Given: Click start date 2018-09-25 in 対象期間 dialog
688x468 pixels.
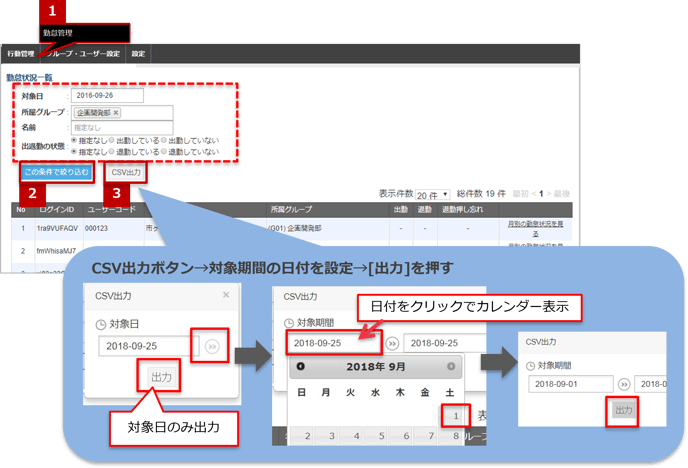Looking at the screenshot, I should 333,343.
